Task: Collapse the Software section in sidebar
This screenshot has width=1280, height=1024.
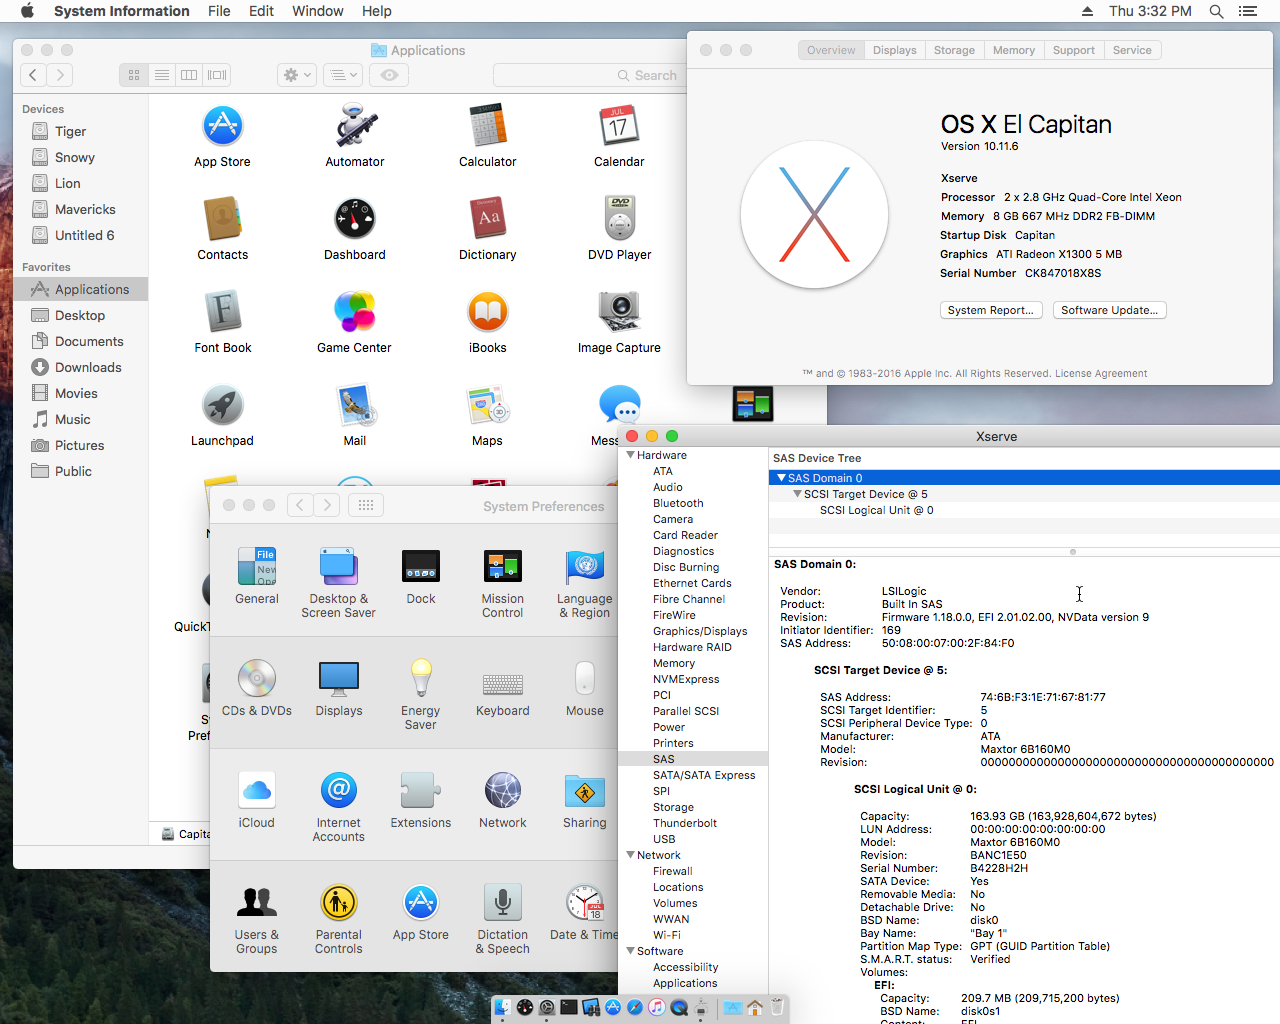Action: 631,951
